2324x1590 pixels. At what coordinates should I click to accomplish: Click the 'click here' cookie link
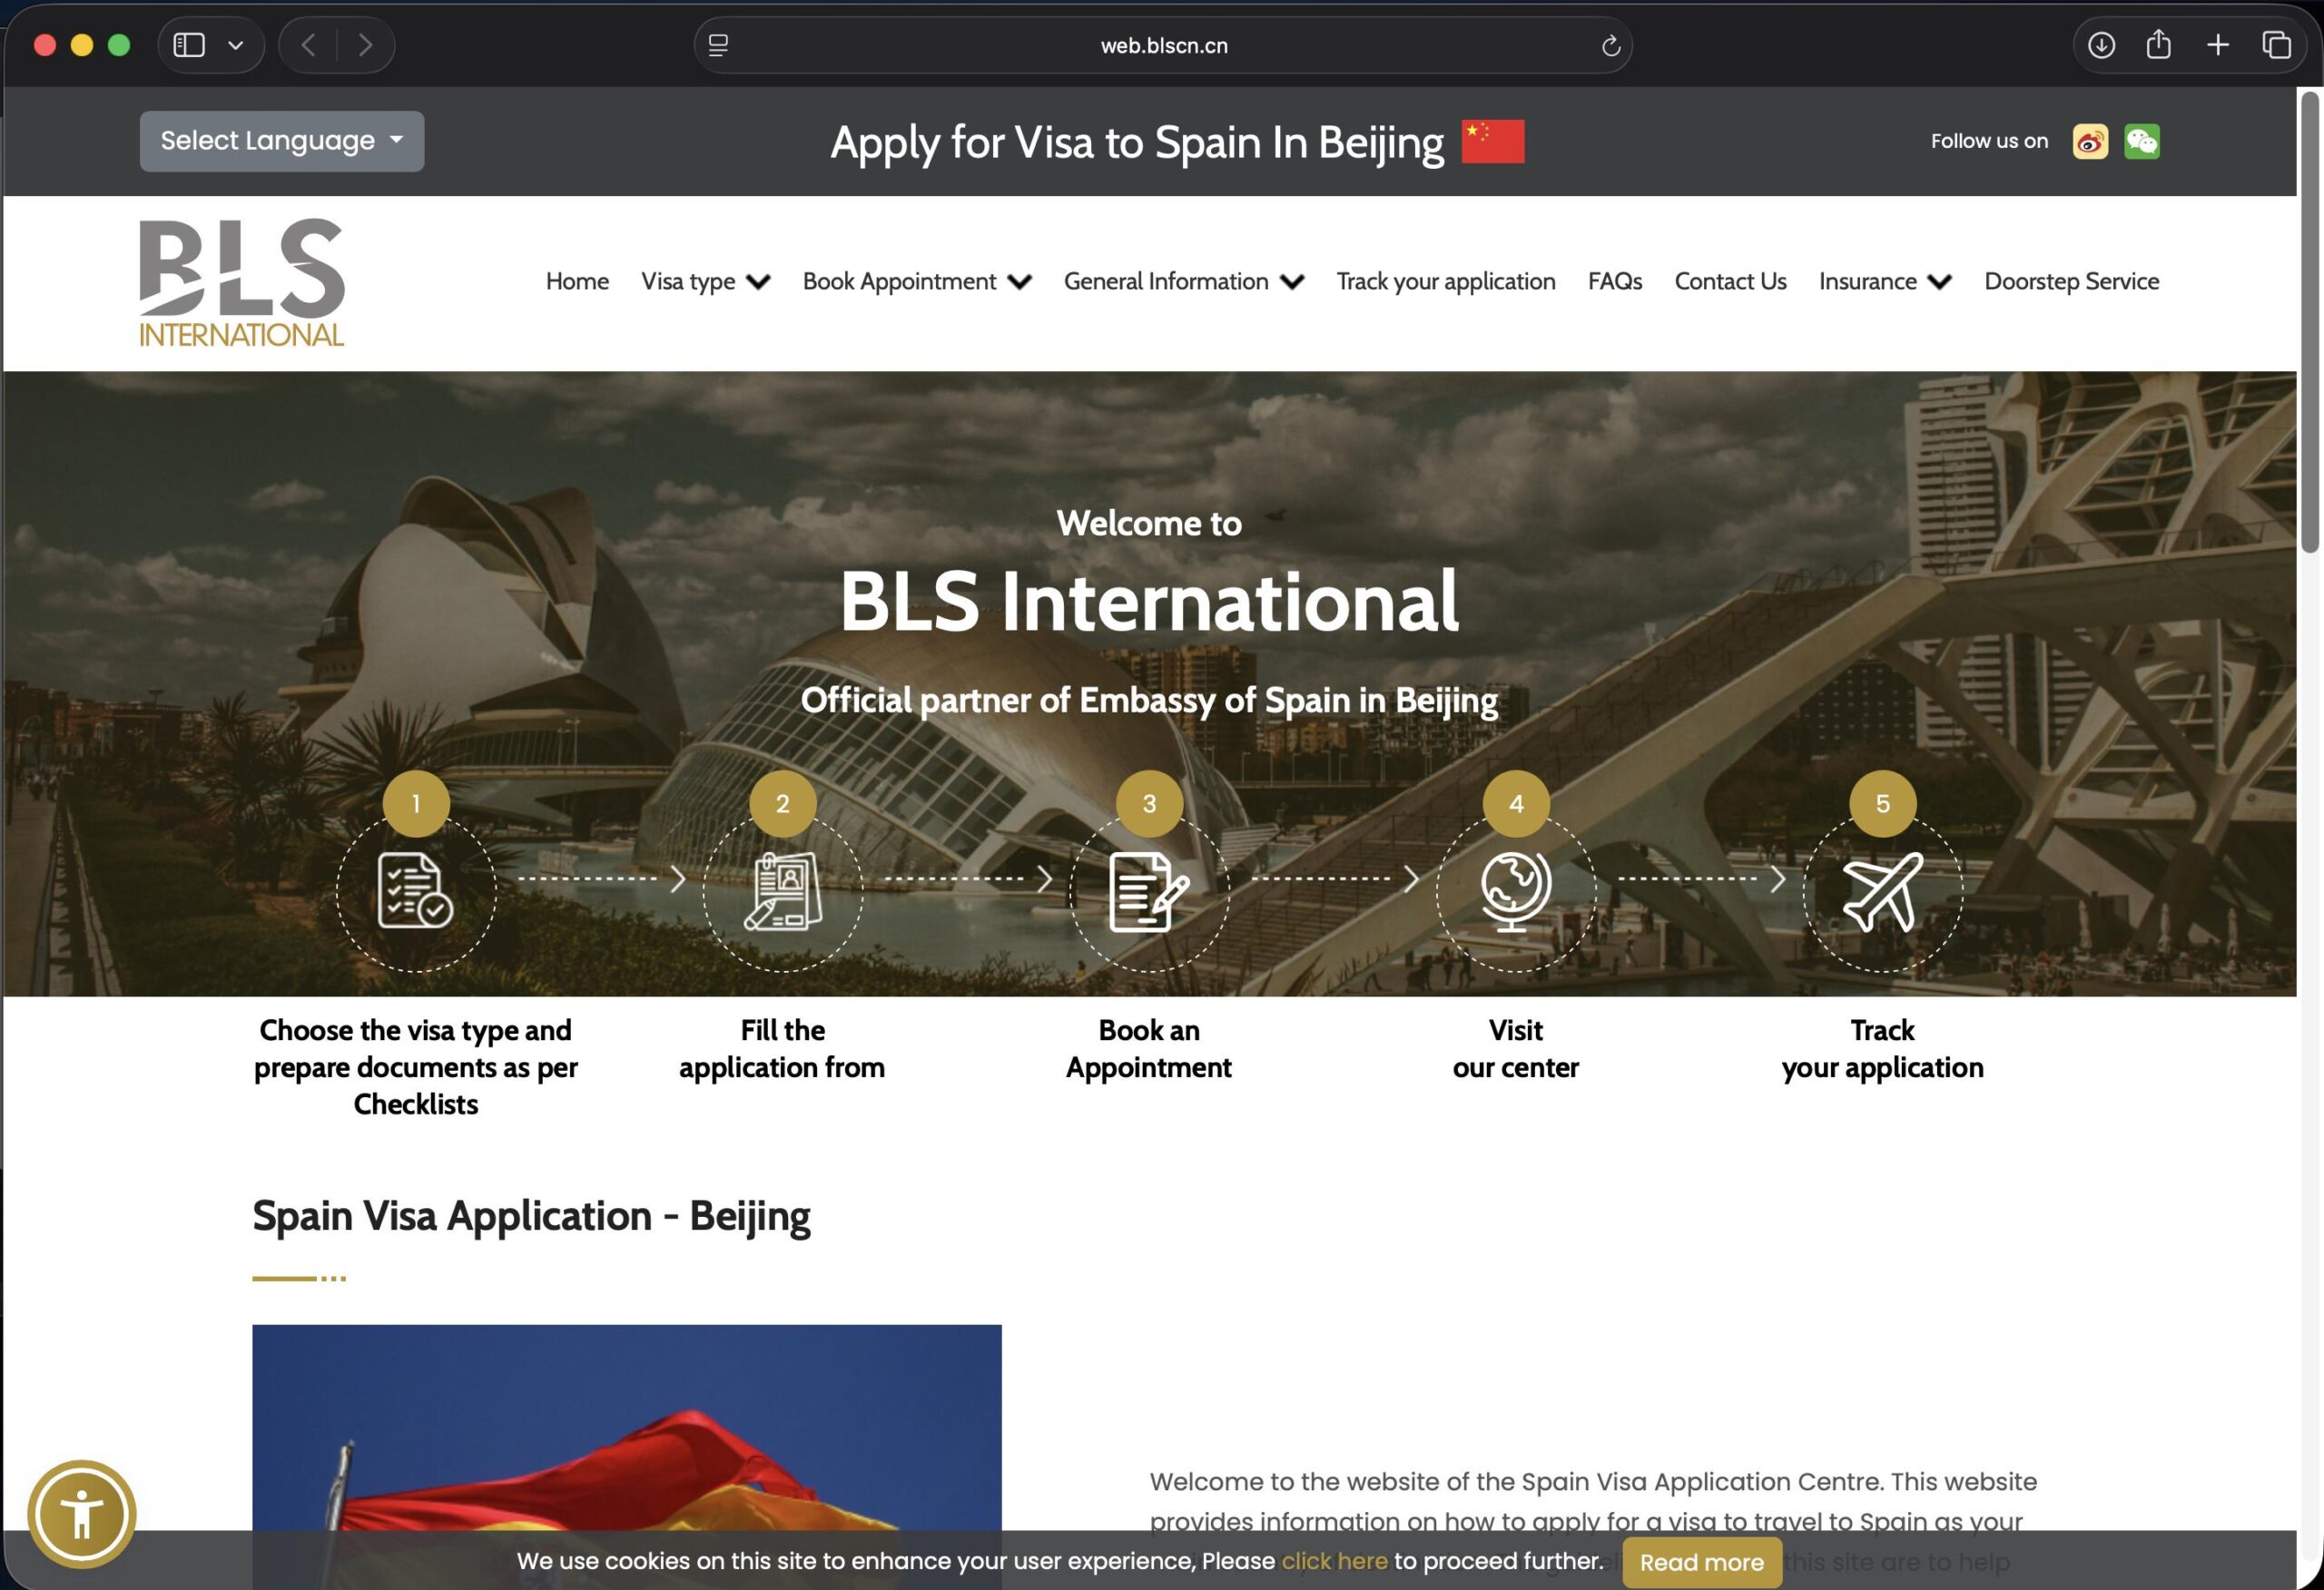(1334, 1561)
